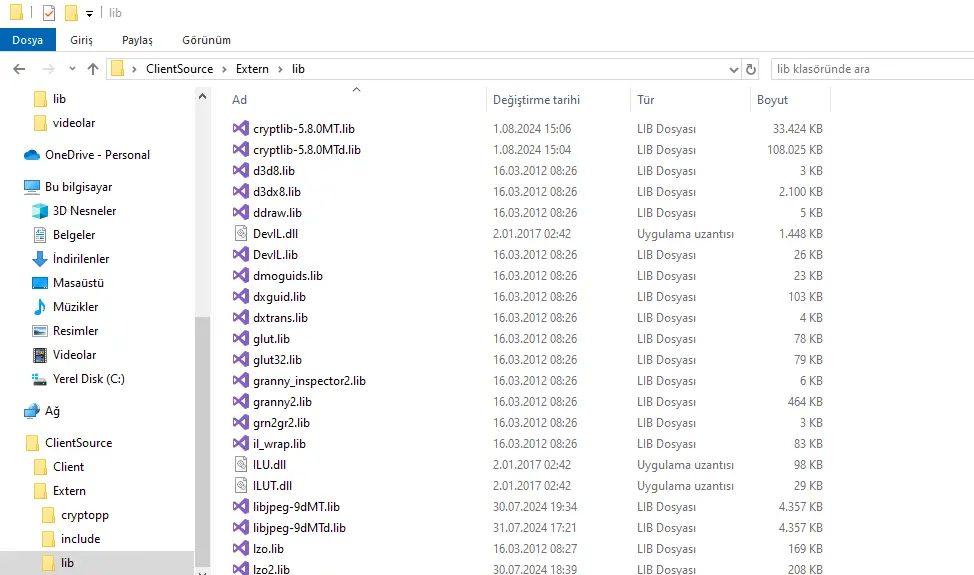Select DevIL.lib file icon

240,255
